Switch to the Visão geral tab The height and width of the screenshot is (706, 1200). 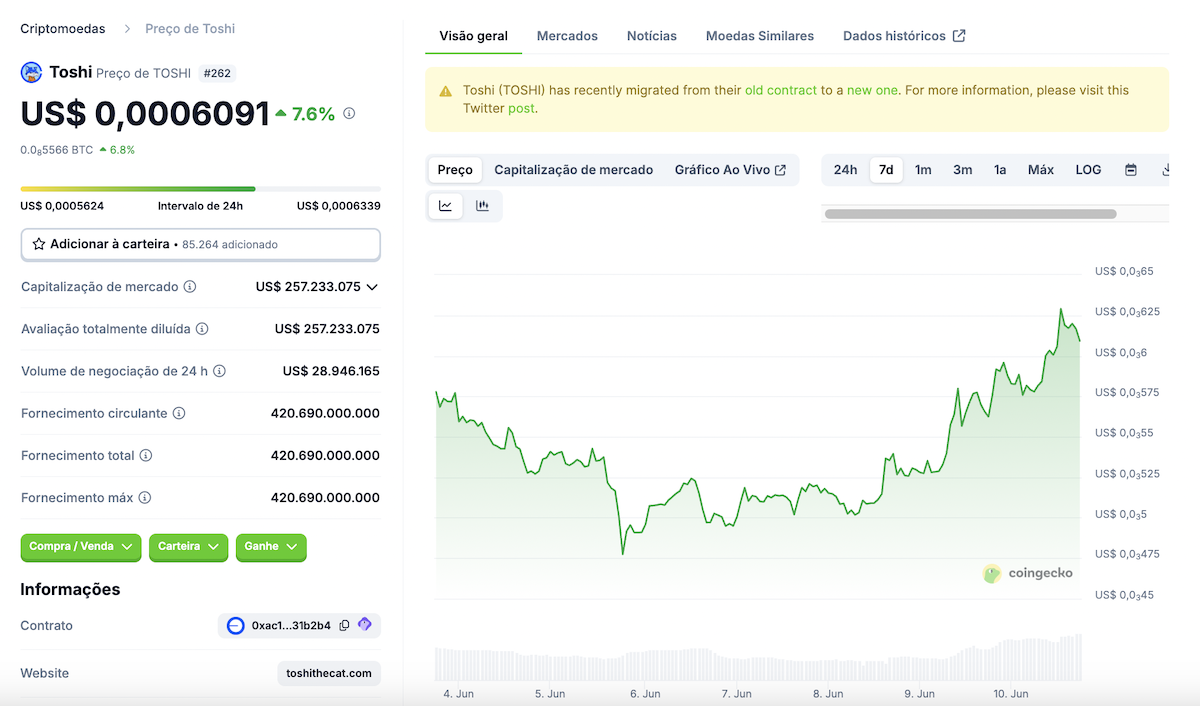click(x=474, y=36)
